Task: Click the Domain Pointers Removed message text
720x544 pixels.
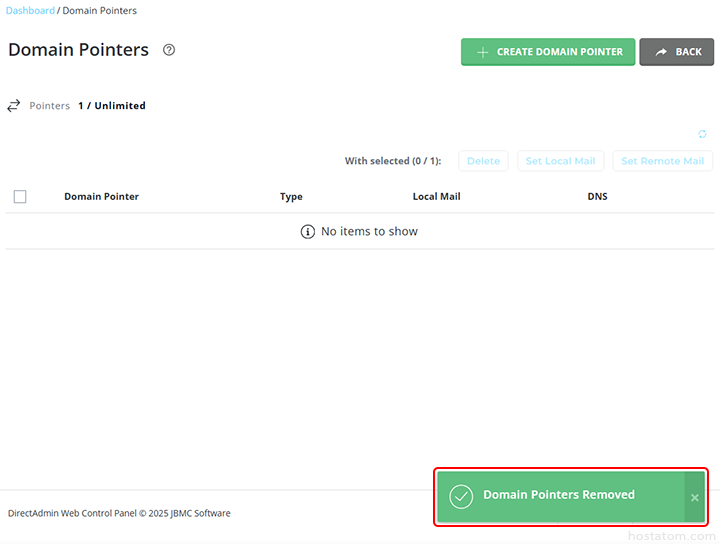Action: 559,495
